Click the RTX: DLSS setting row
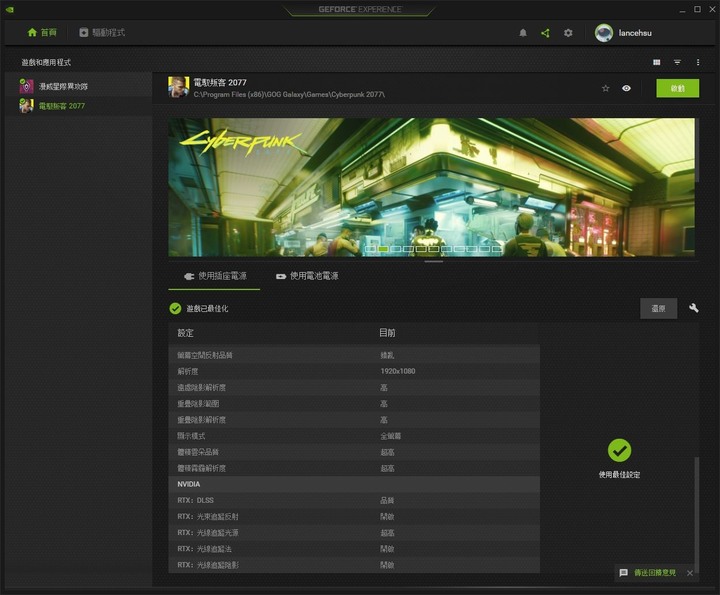 [x=354, y=500]
